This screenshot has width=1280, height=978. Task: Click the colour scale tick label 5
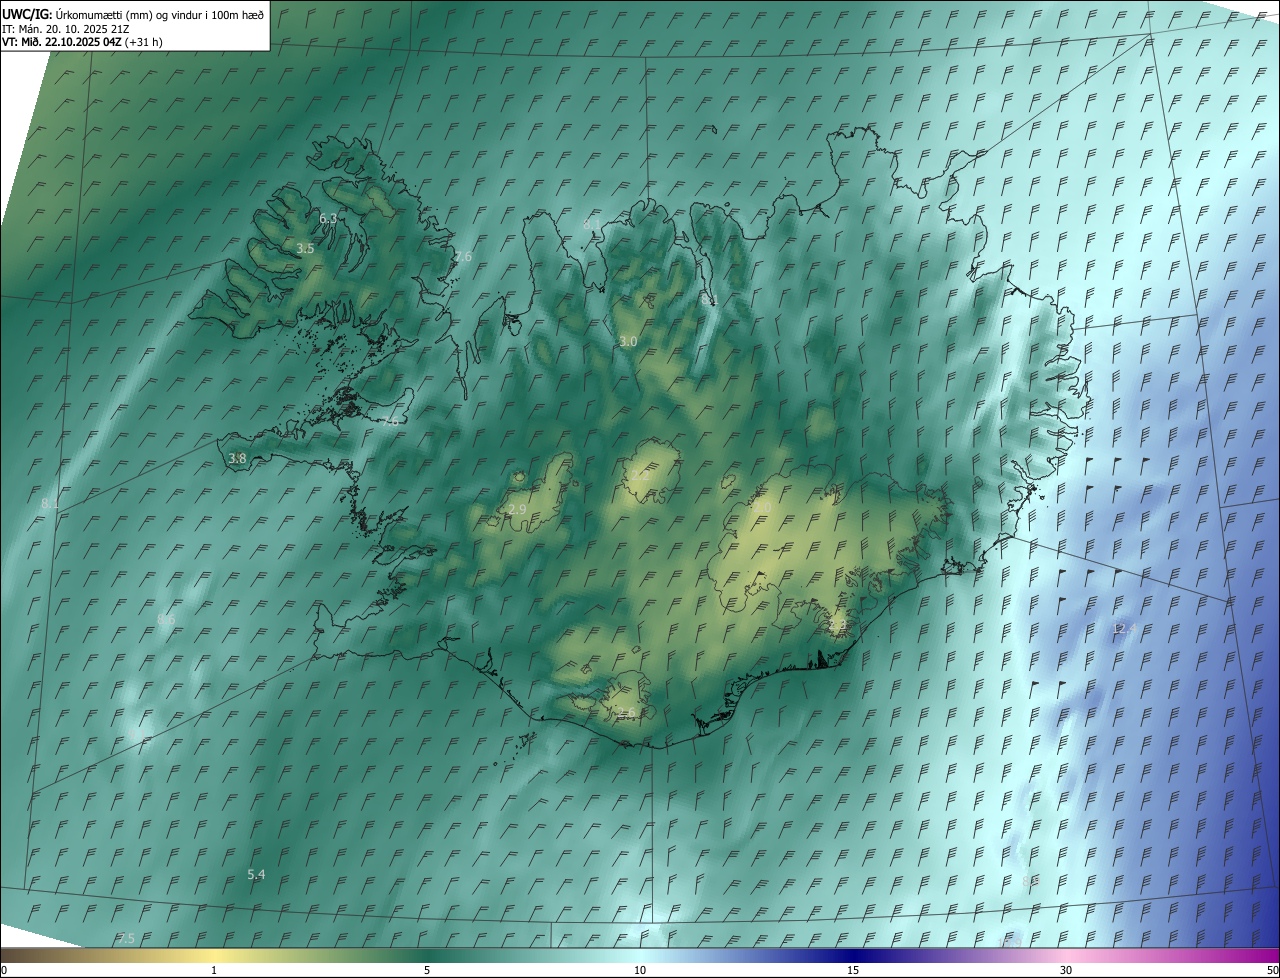coord(427,970)
